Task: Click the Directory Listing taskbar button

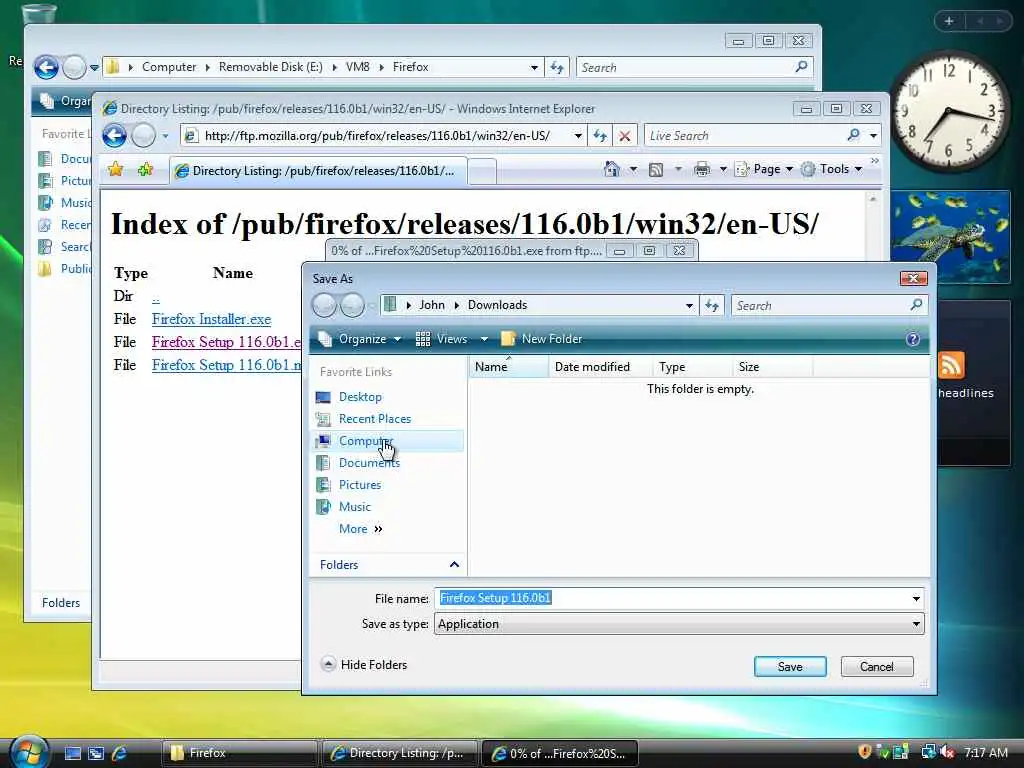Action: pyautogui.click(x=400, y=754)
